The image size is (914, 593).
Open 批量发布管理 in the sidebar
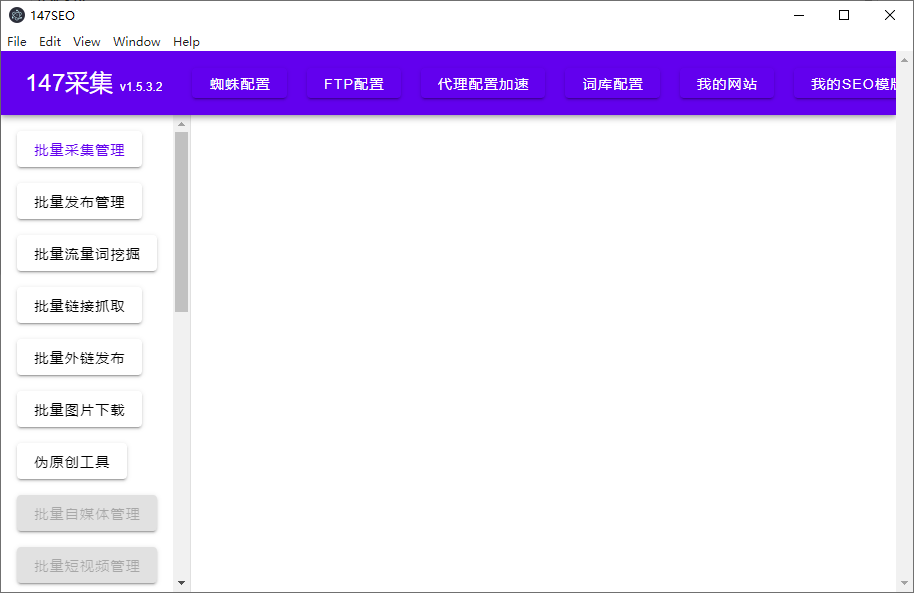pos(79,202)
